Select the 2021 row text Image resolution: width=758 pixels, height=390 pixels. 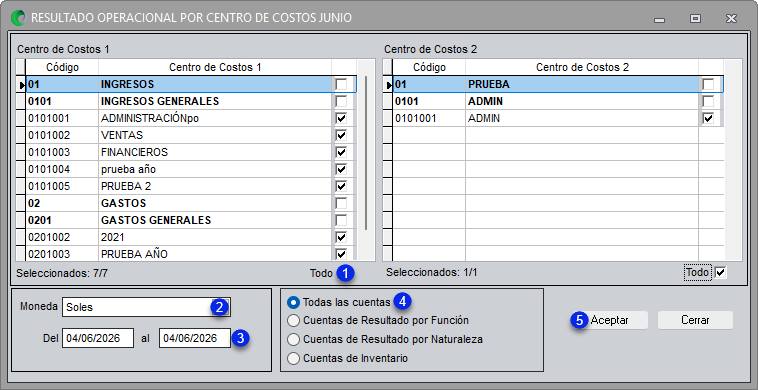112,237
